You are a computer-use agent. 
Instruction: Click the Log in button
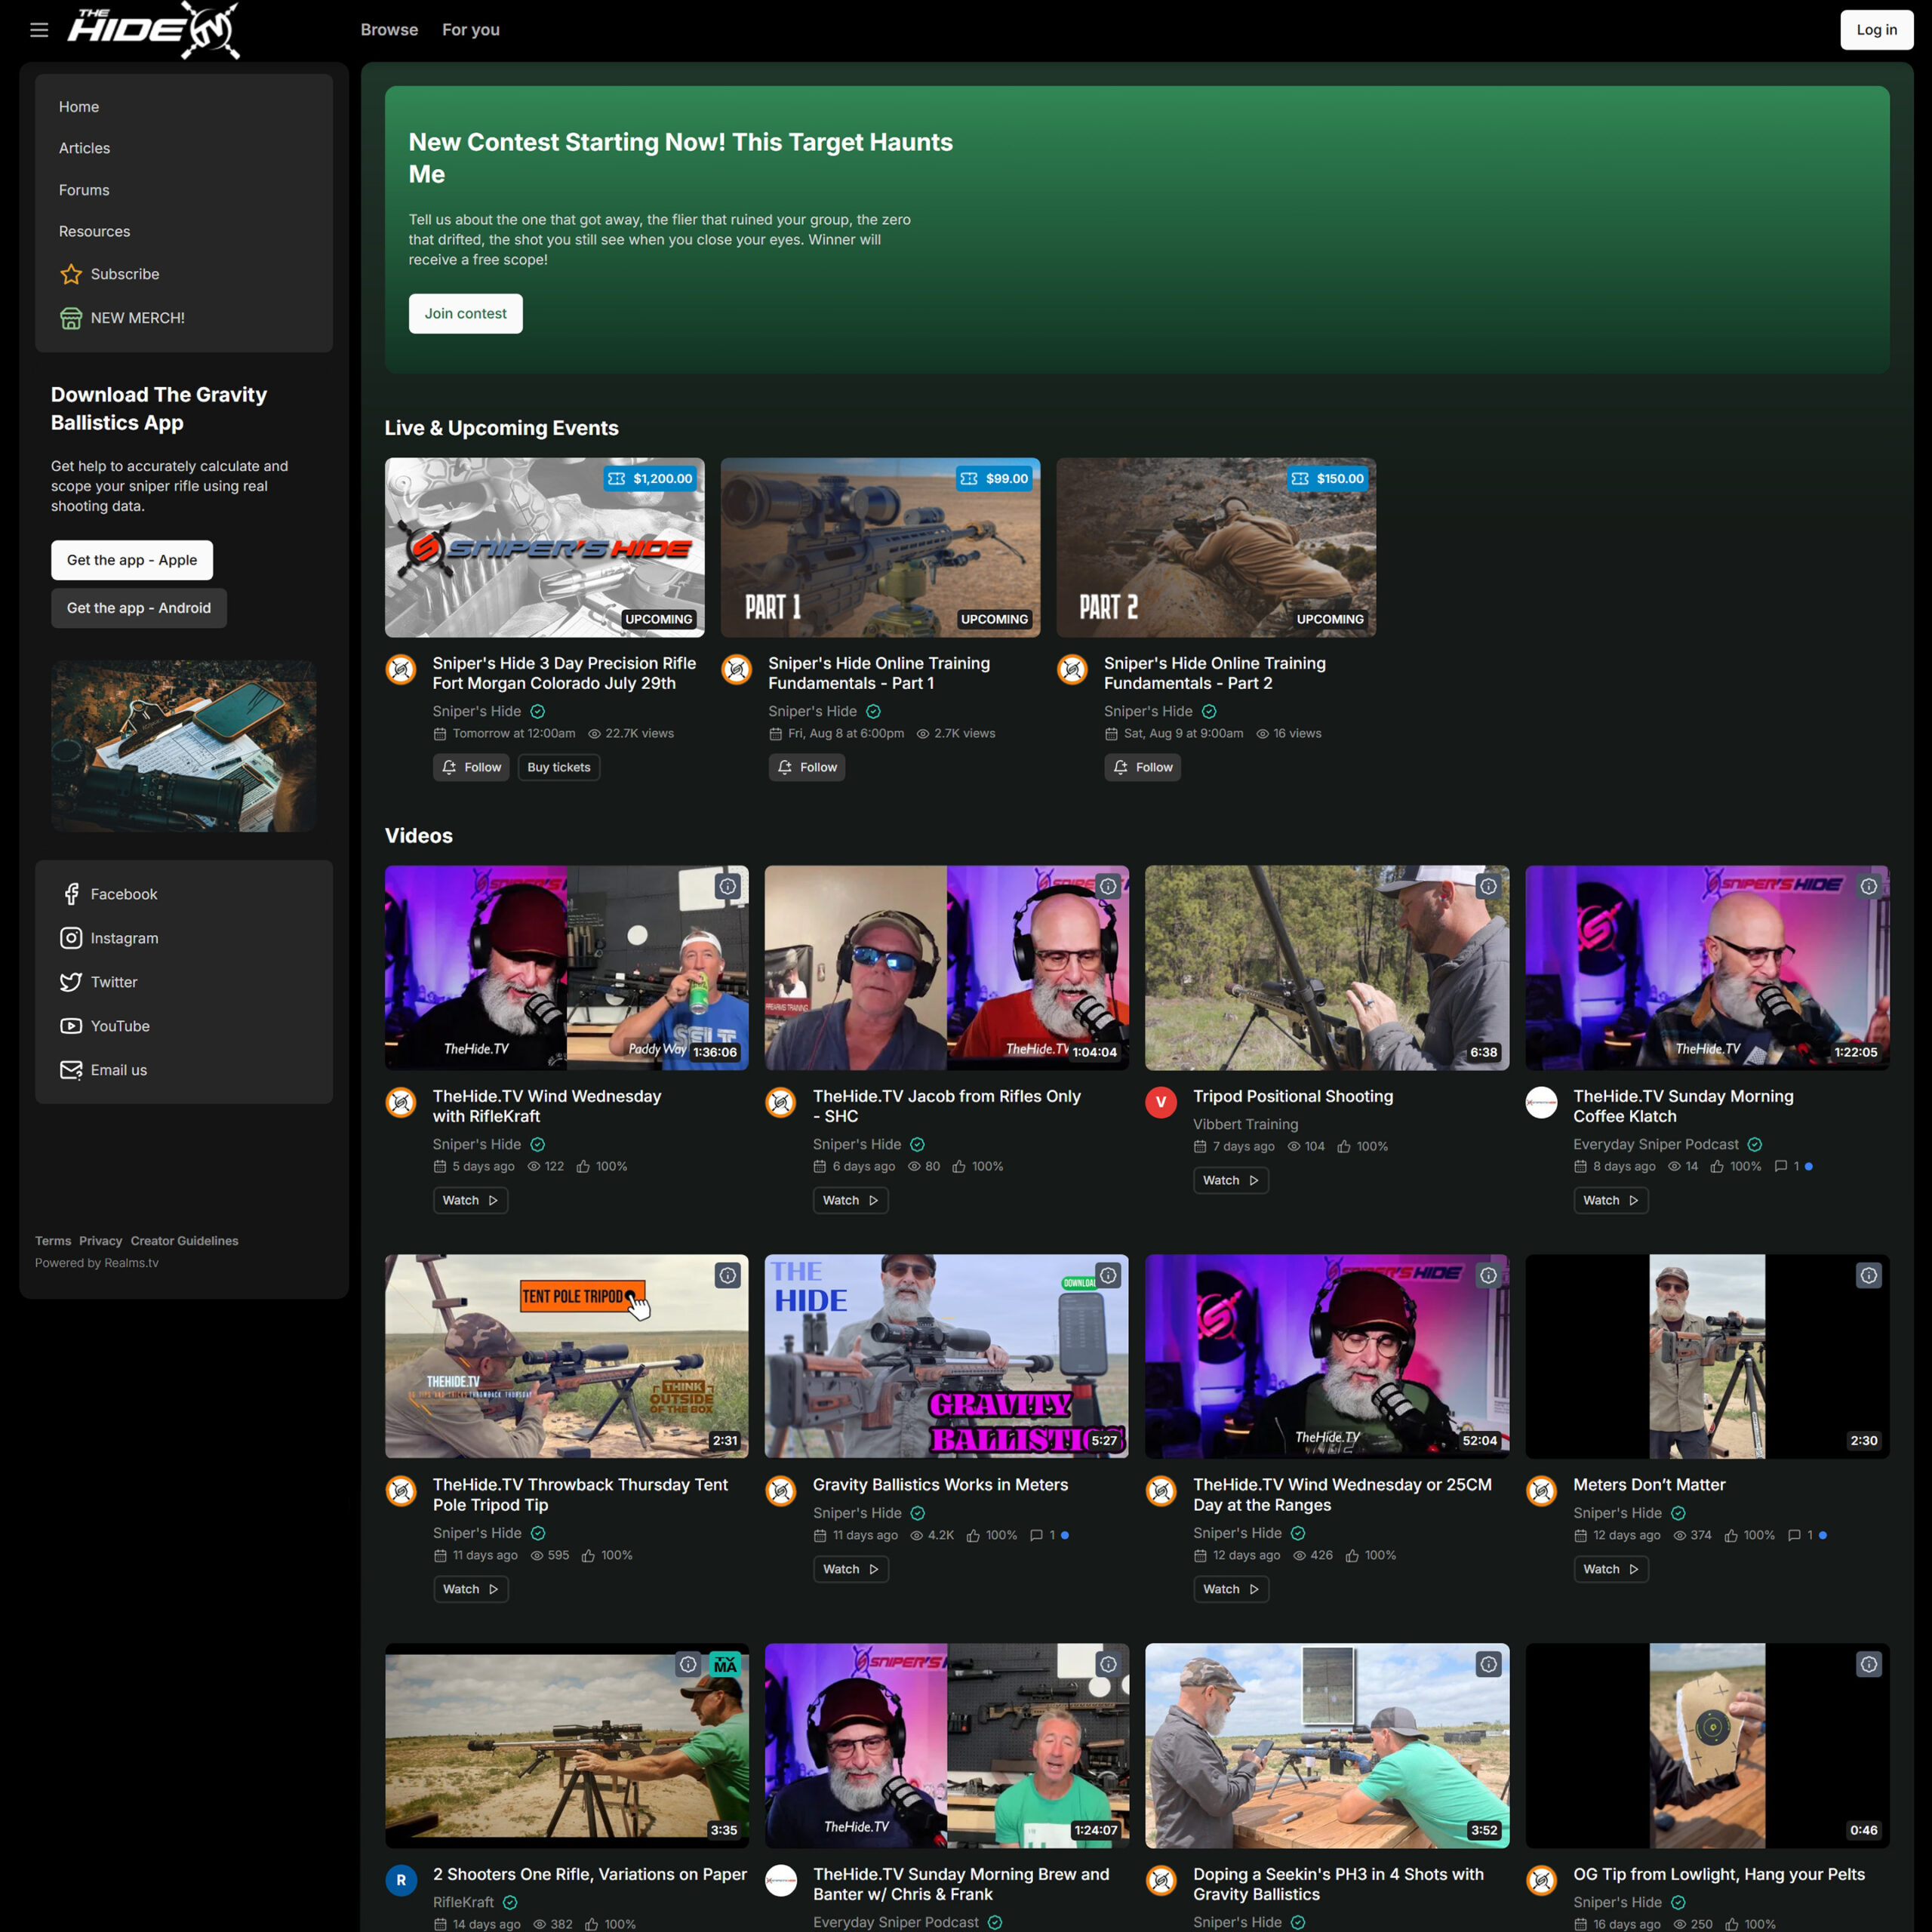click(x=1876, y=30)
